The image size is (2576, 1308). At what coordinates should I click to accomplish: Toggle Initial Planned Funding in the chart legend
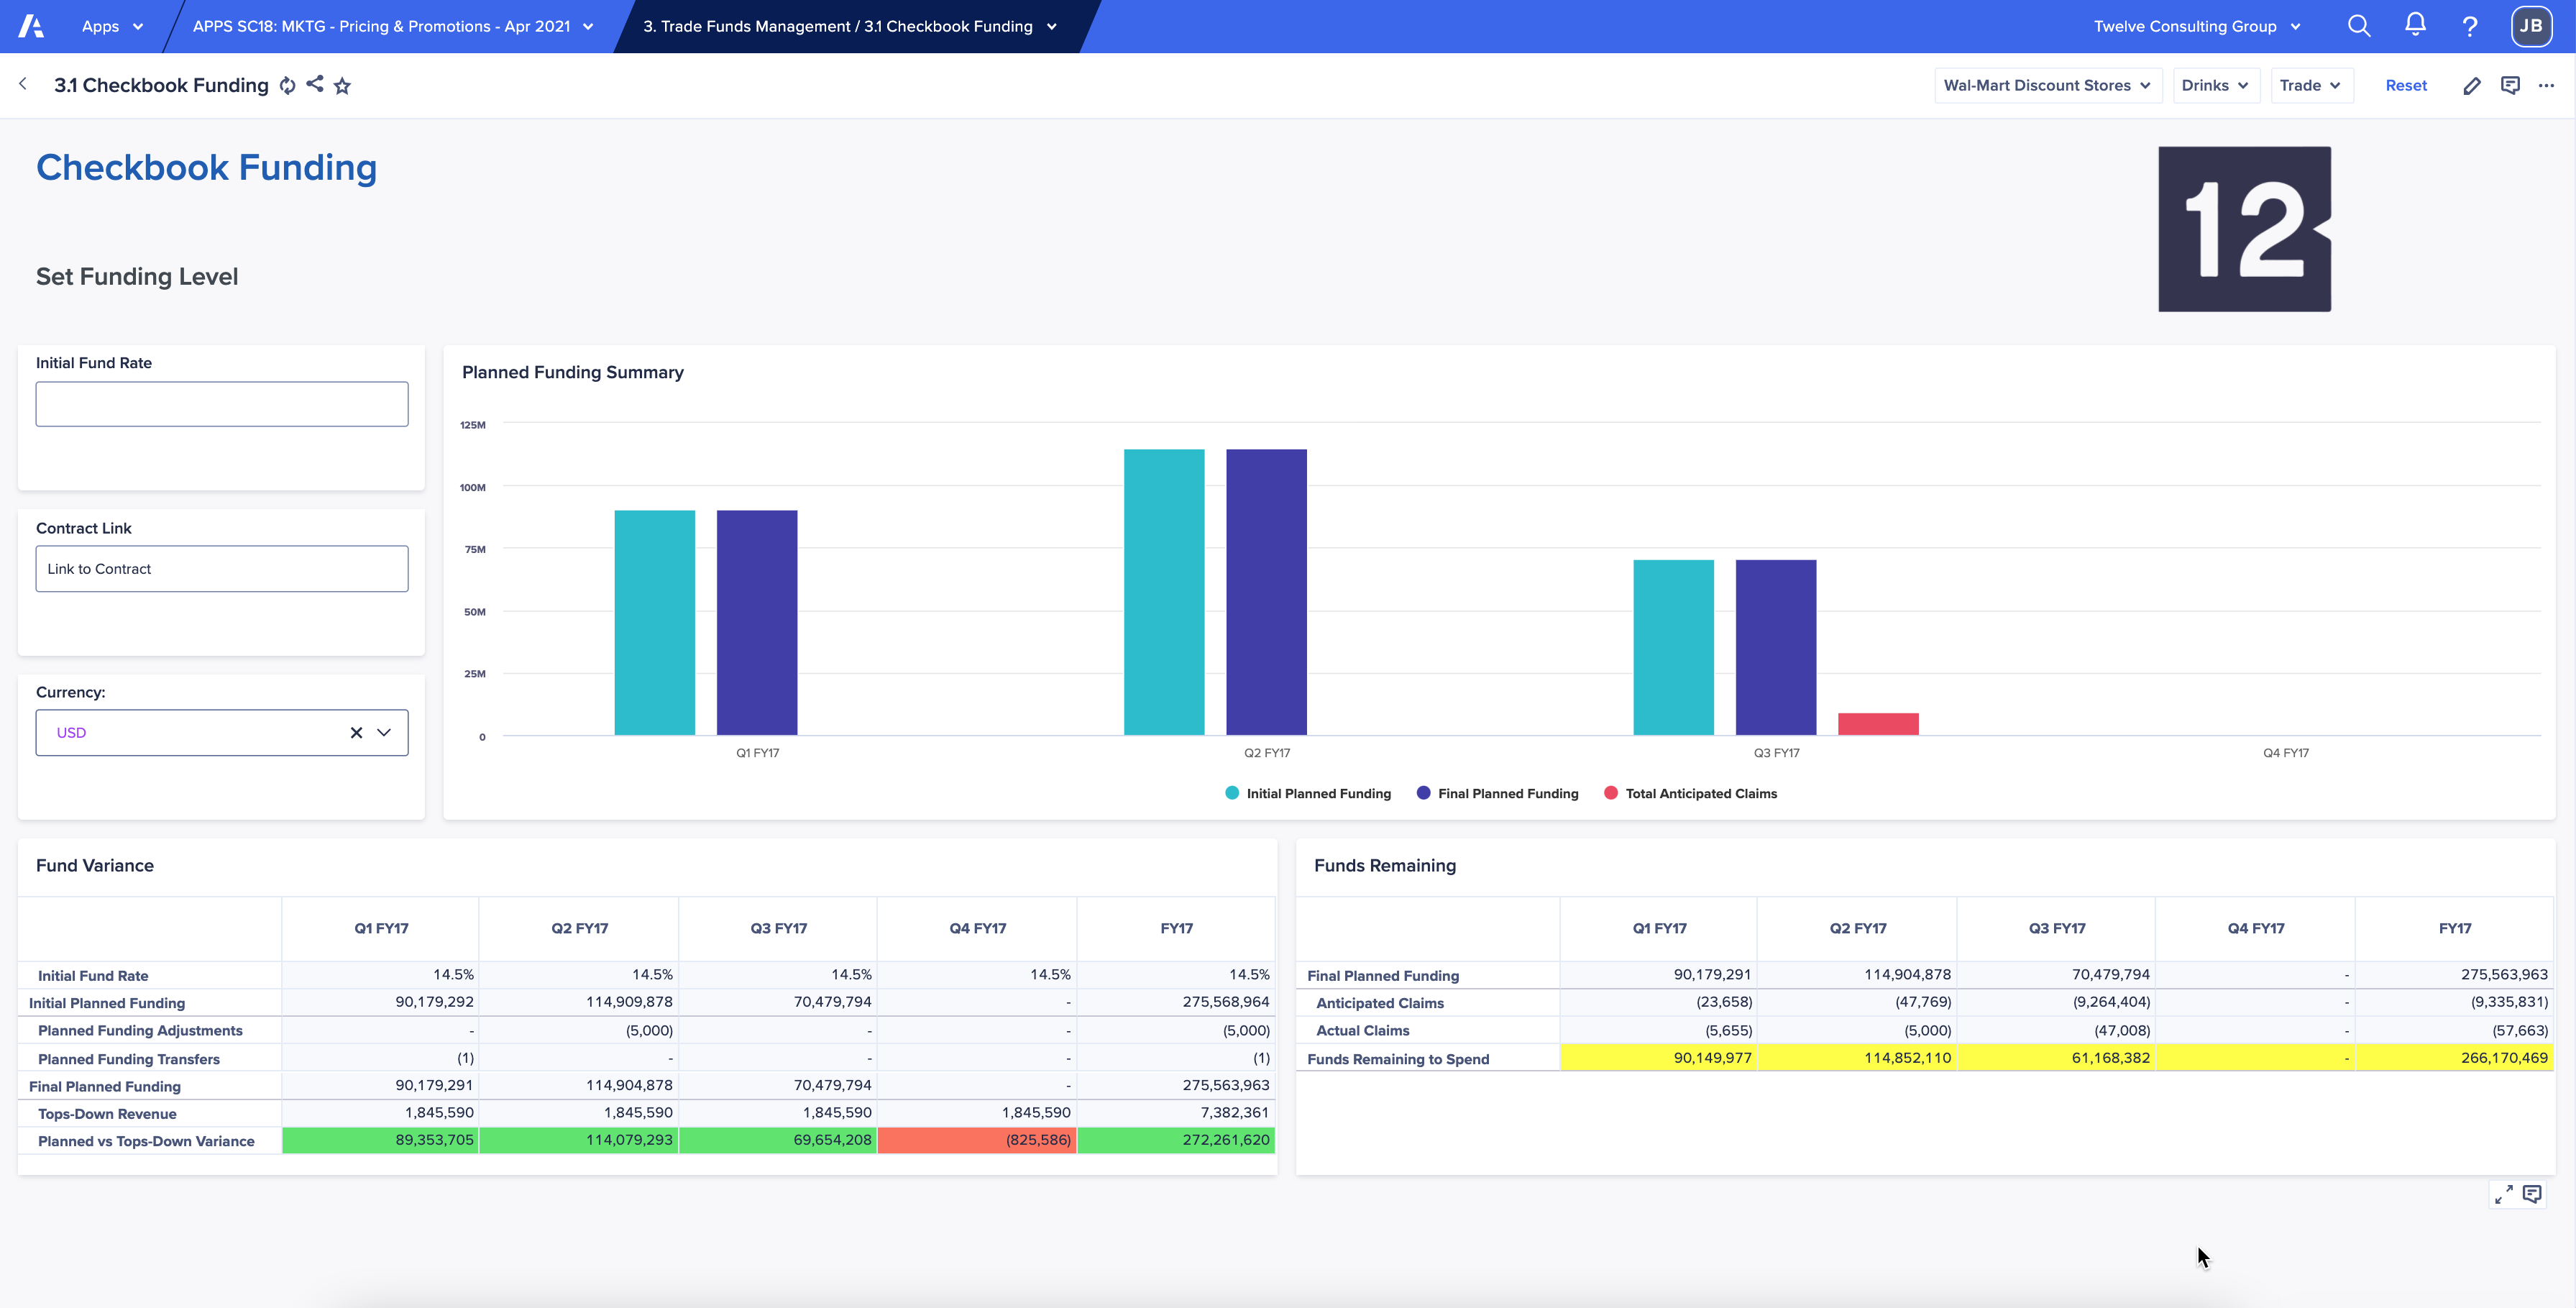(1307, 793)
